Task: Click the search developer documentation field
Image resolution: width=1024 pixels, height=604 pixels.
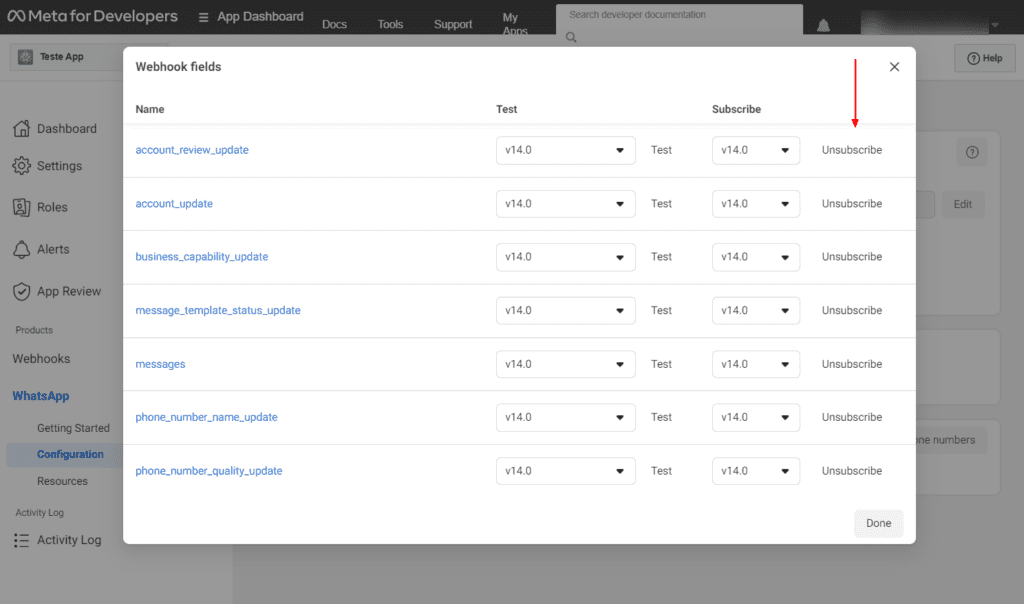Action: (x=678, y=16)
